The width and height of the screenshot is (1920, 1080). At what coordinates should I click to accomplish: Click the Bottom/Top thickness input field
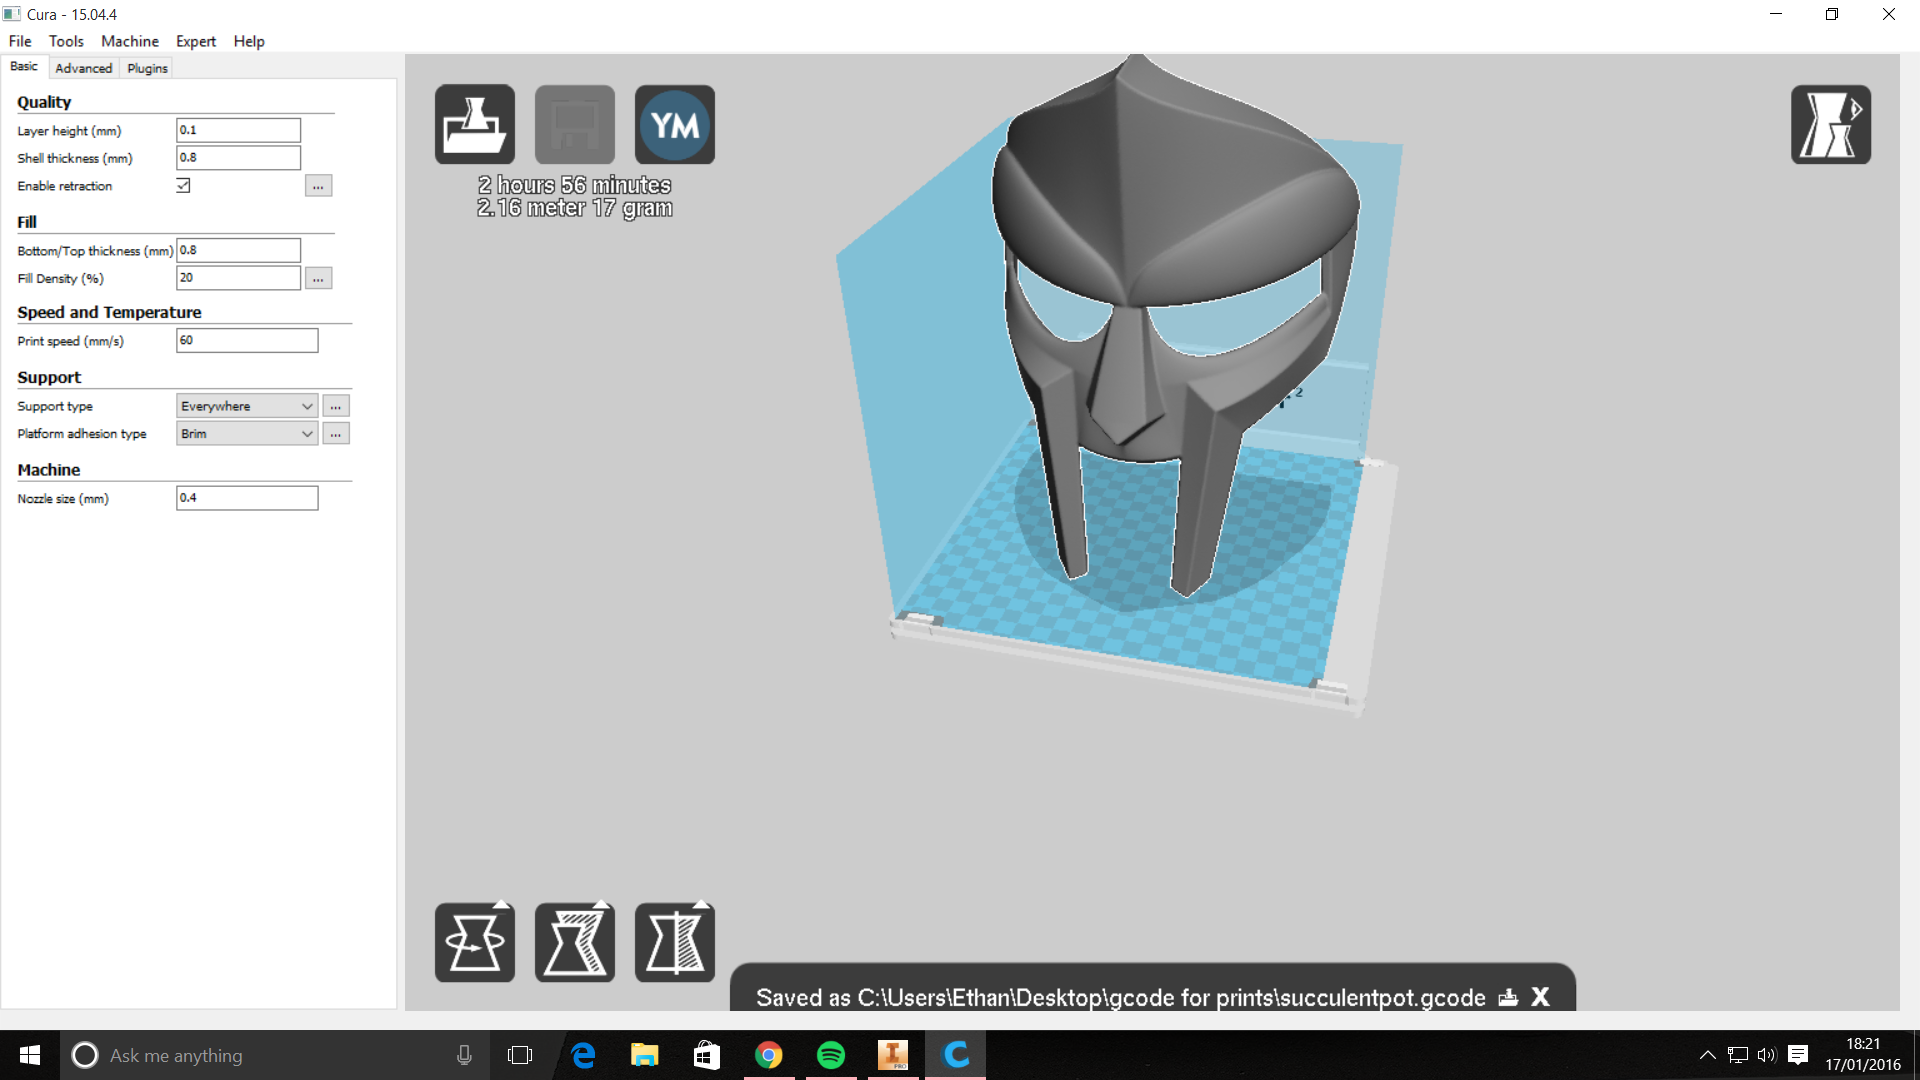(239, 250)
